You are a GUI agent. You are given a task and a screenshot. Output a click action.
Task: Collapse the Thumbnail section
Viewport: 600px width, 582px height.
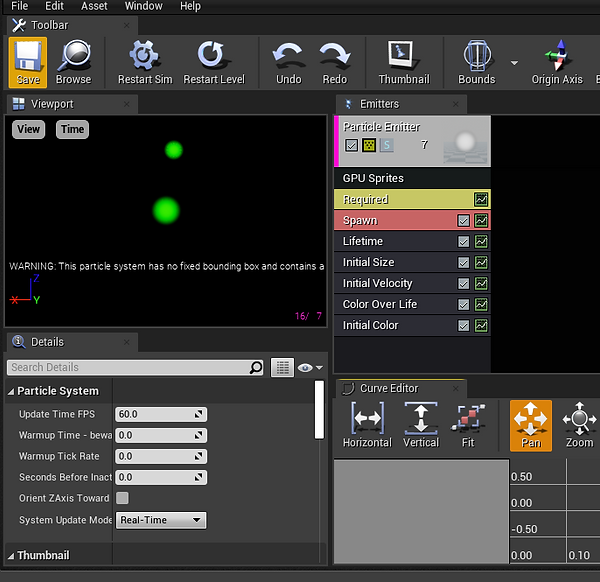[x=11, y=556]
